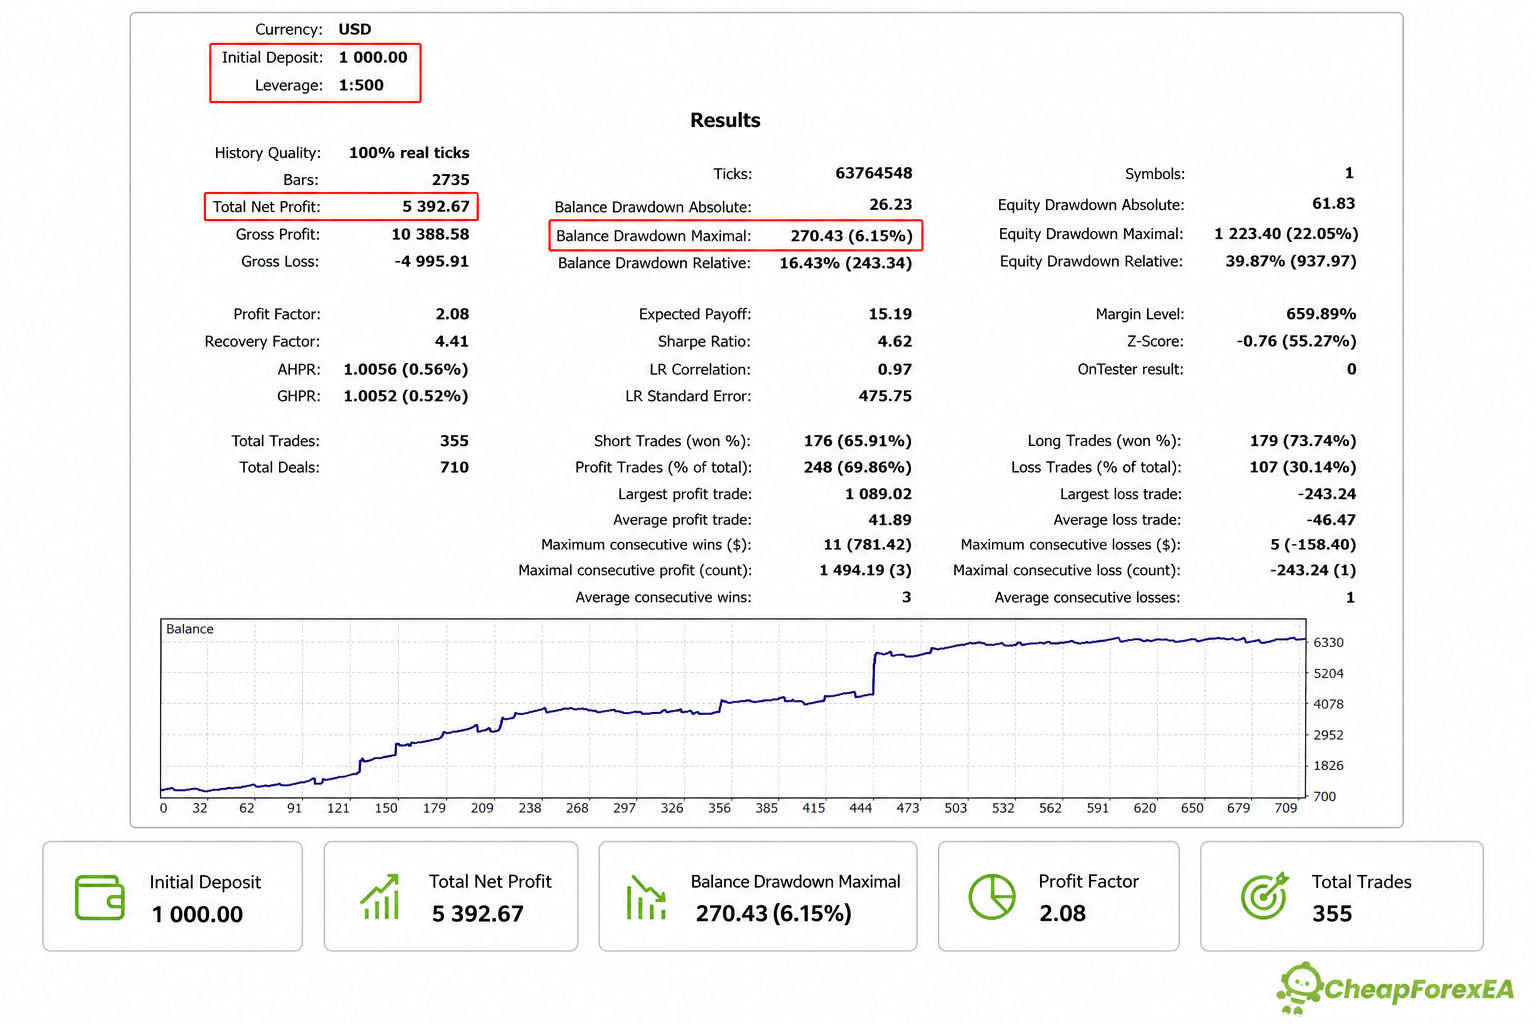This screenshot has width=1536, height=1024.
Task: Select the Balance Drawdown Absolute value 26.23
Action: coord(891,204)
